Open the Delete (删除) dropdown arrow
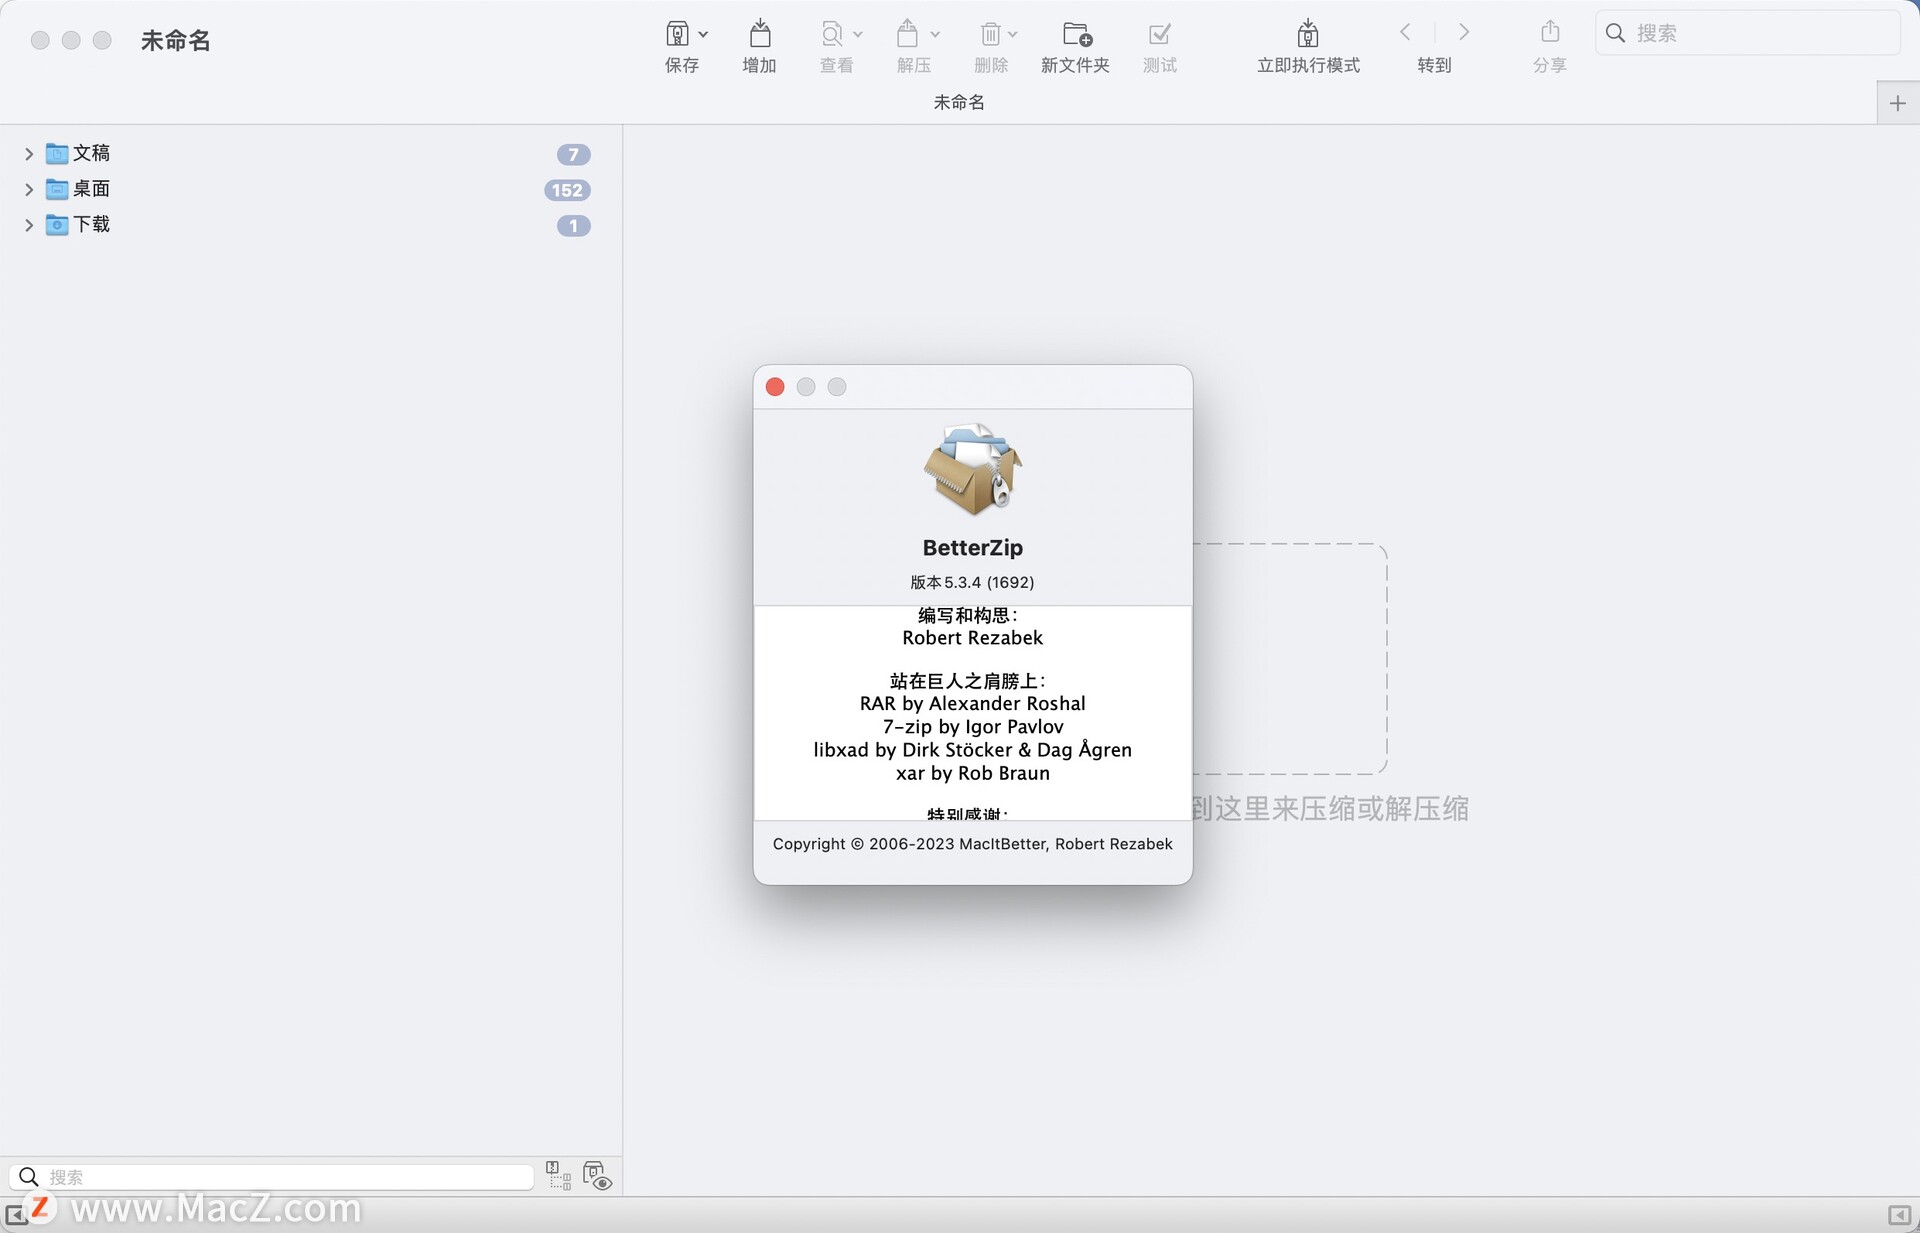The height and width of the screenshot is (1233, 1920). (x=1013, y=34)
